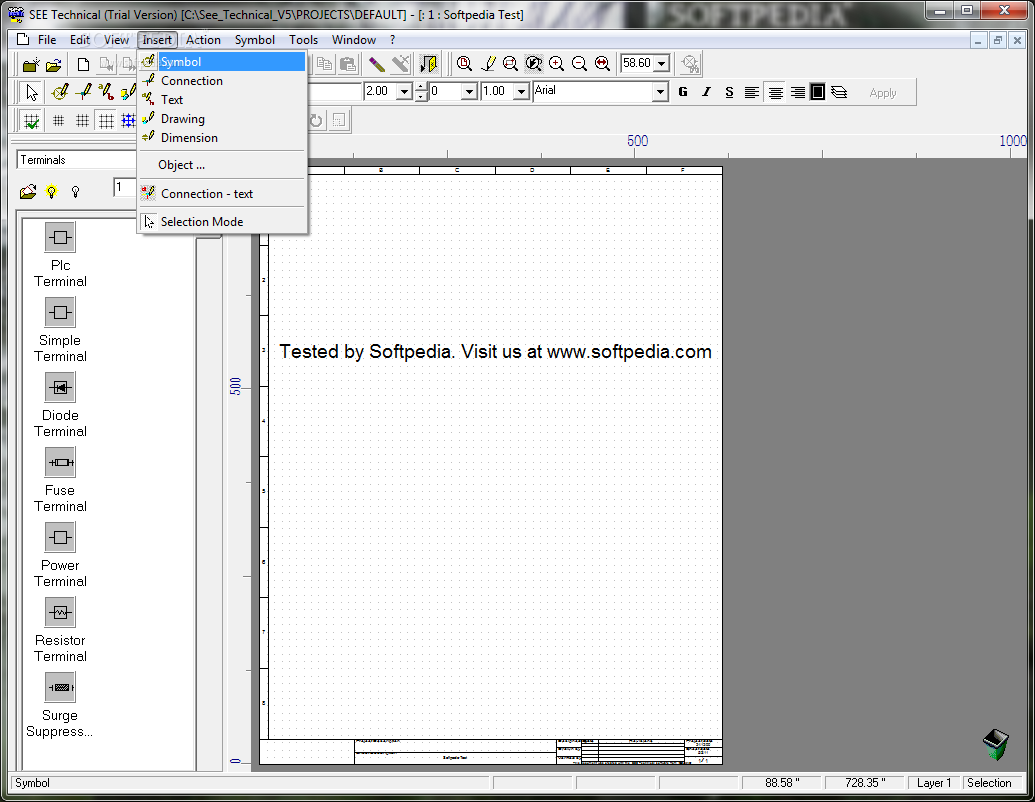Choose Connection from Insert menu
This screenshot has width=1035, height=802.
pyautogui.click(x=222, y=81)
